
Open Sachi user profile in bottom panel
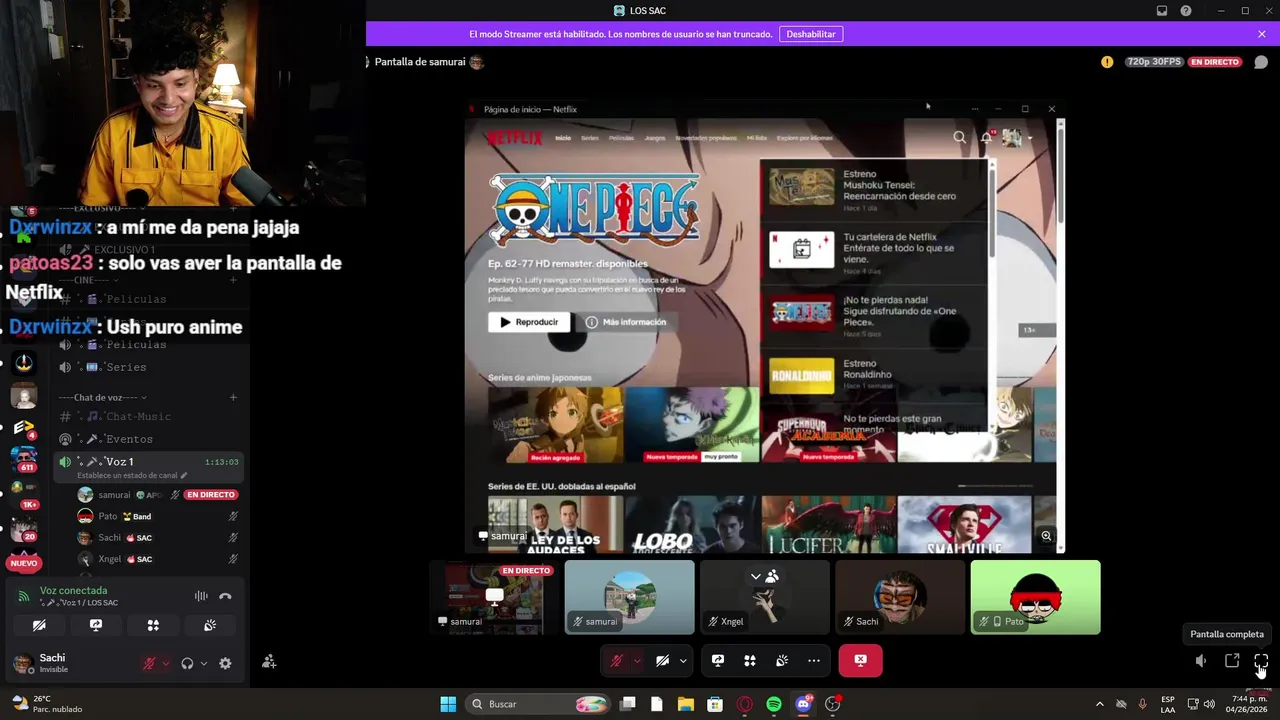[x=52, y=663]
